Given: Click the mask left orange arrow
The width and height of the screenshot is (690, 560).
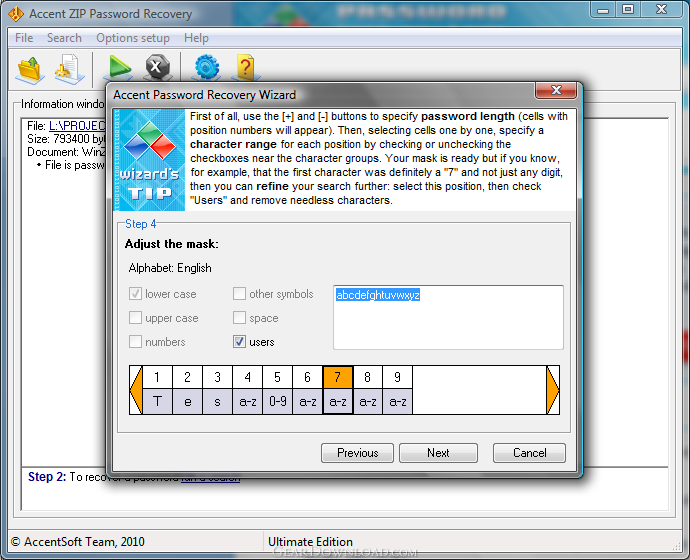Looking at the screenshot, I should (136, 390).
